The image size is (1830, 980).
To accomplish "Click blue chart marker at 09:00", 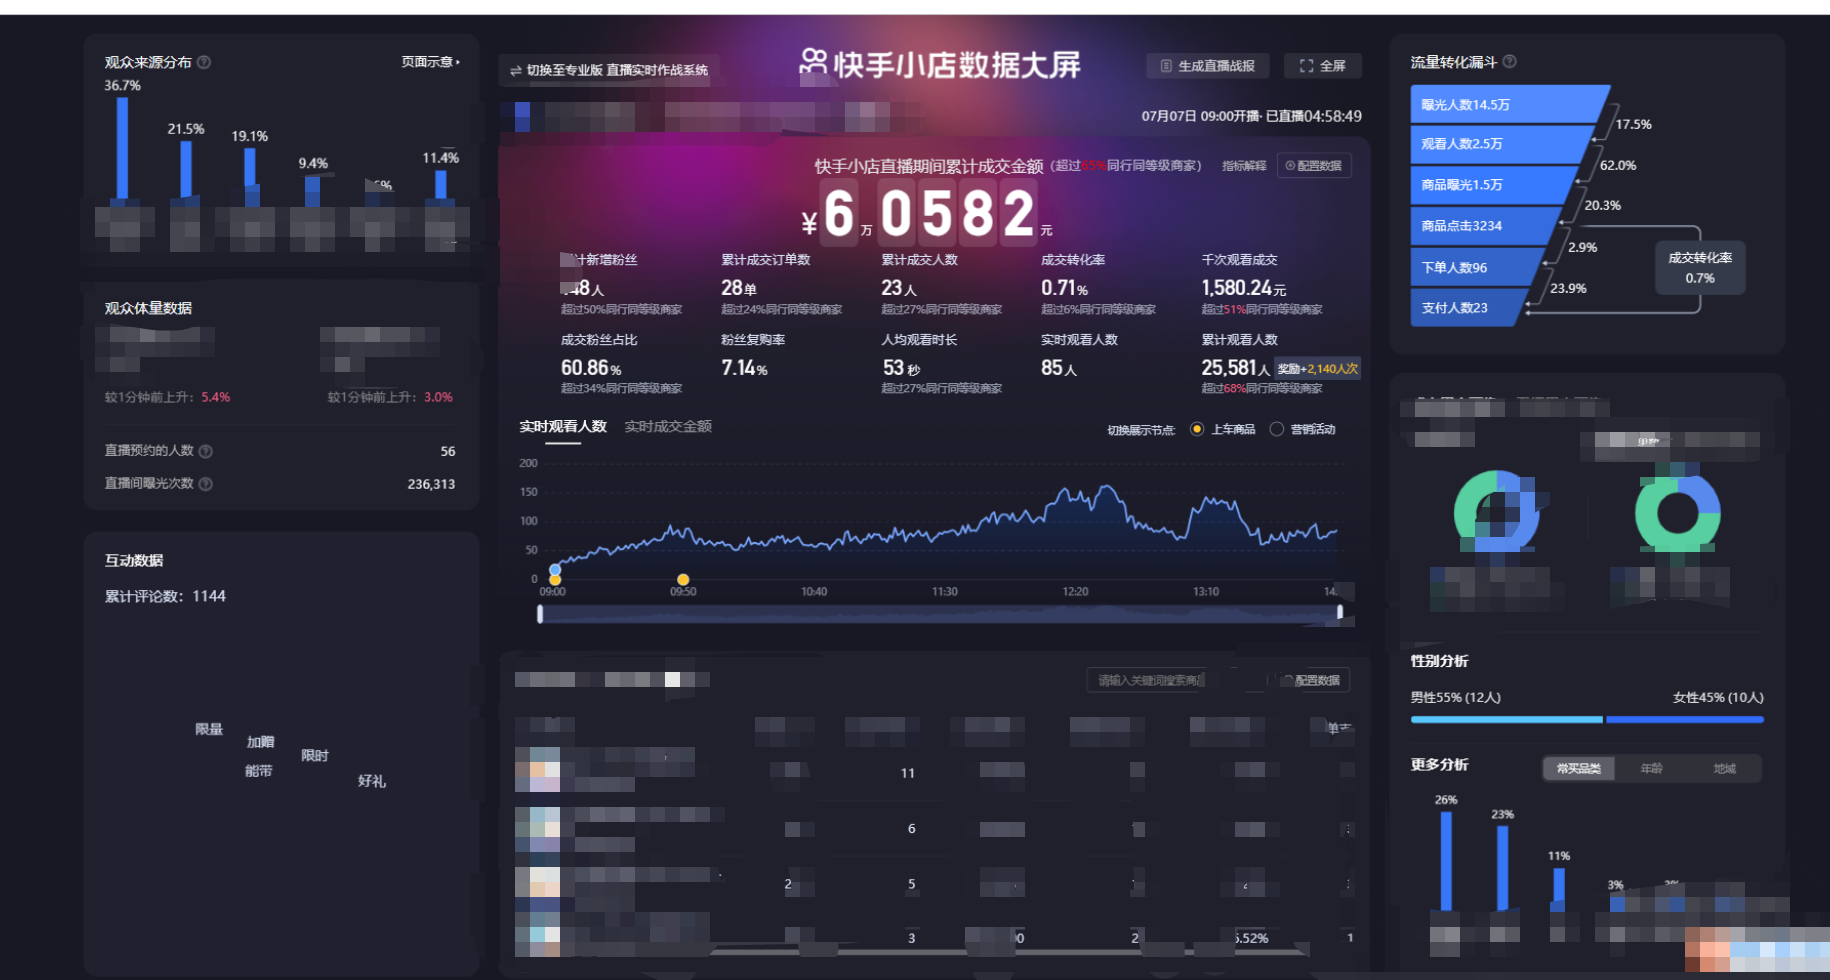I will [x=555, y=570].
